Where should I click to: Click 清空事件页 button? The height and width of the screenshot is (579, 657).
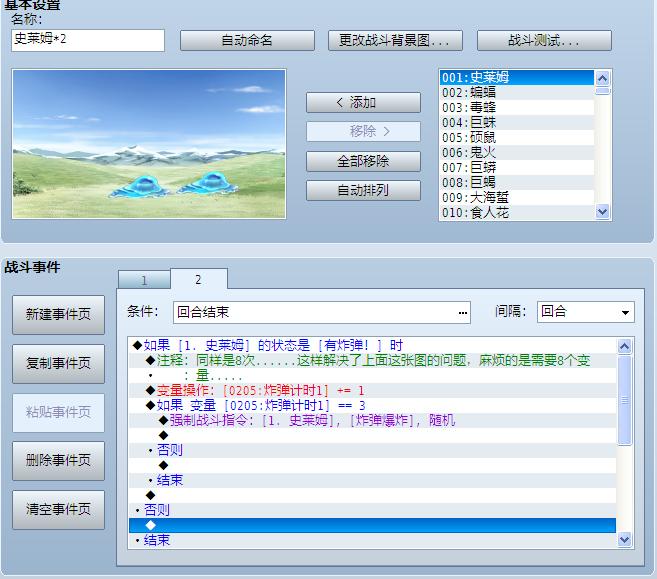pos(58,510)
